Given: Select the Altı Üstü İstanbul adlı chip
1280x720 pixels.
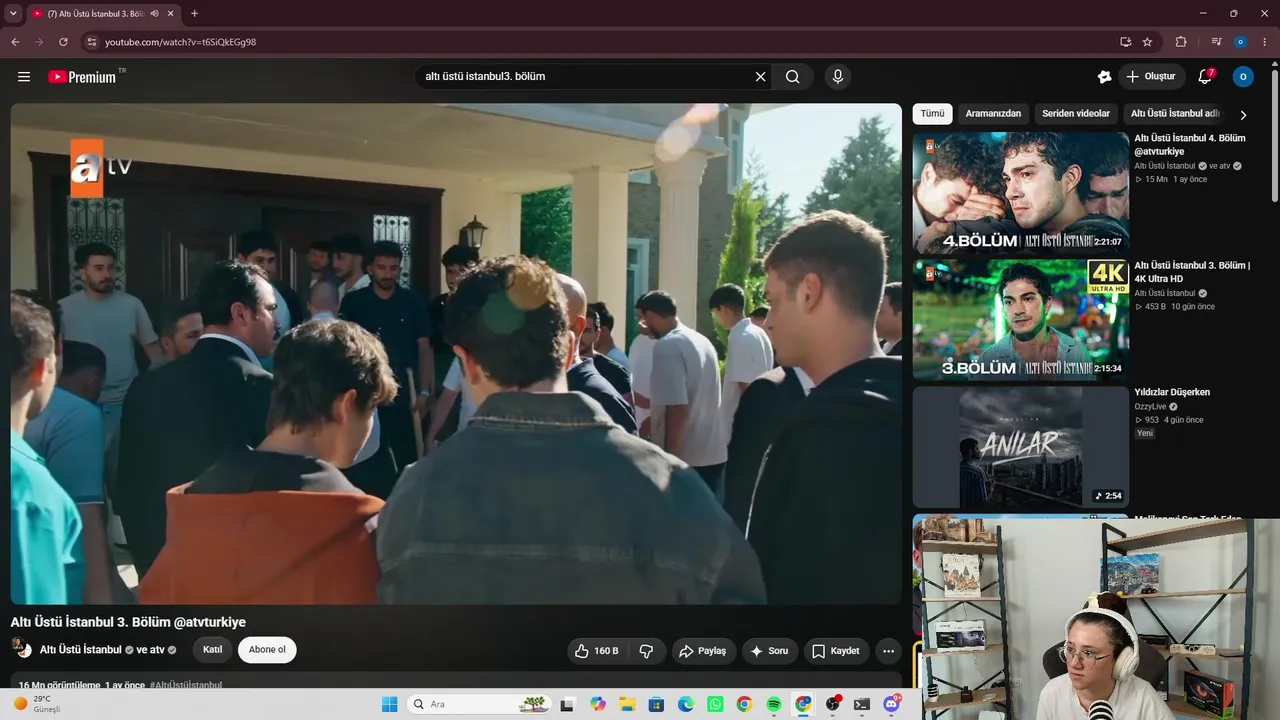Looking at the screenshot, I should coord(1175,114).
